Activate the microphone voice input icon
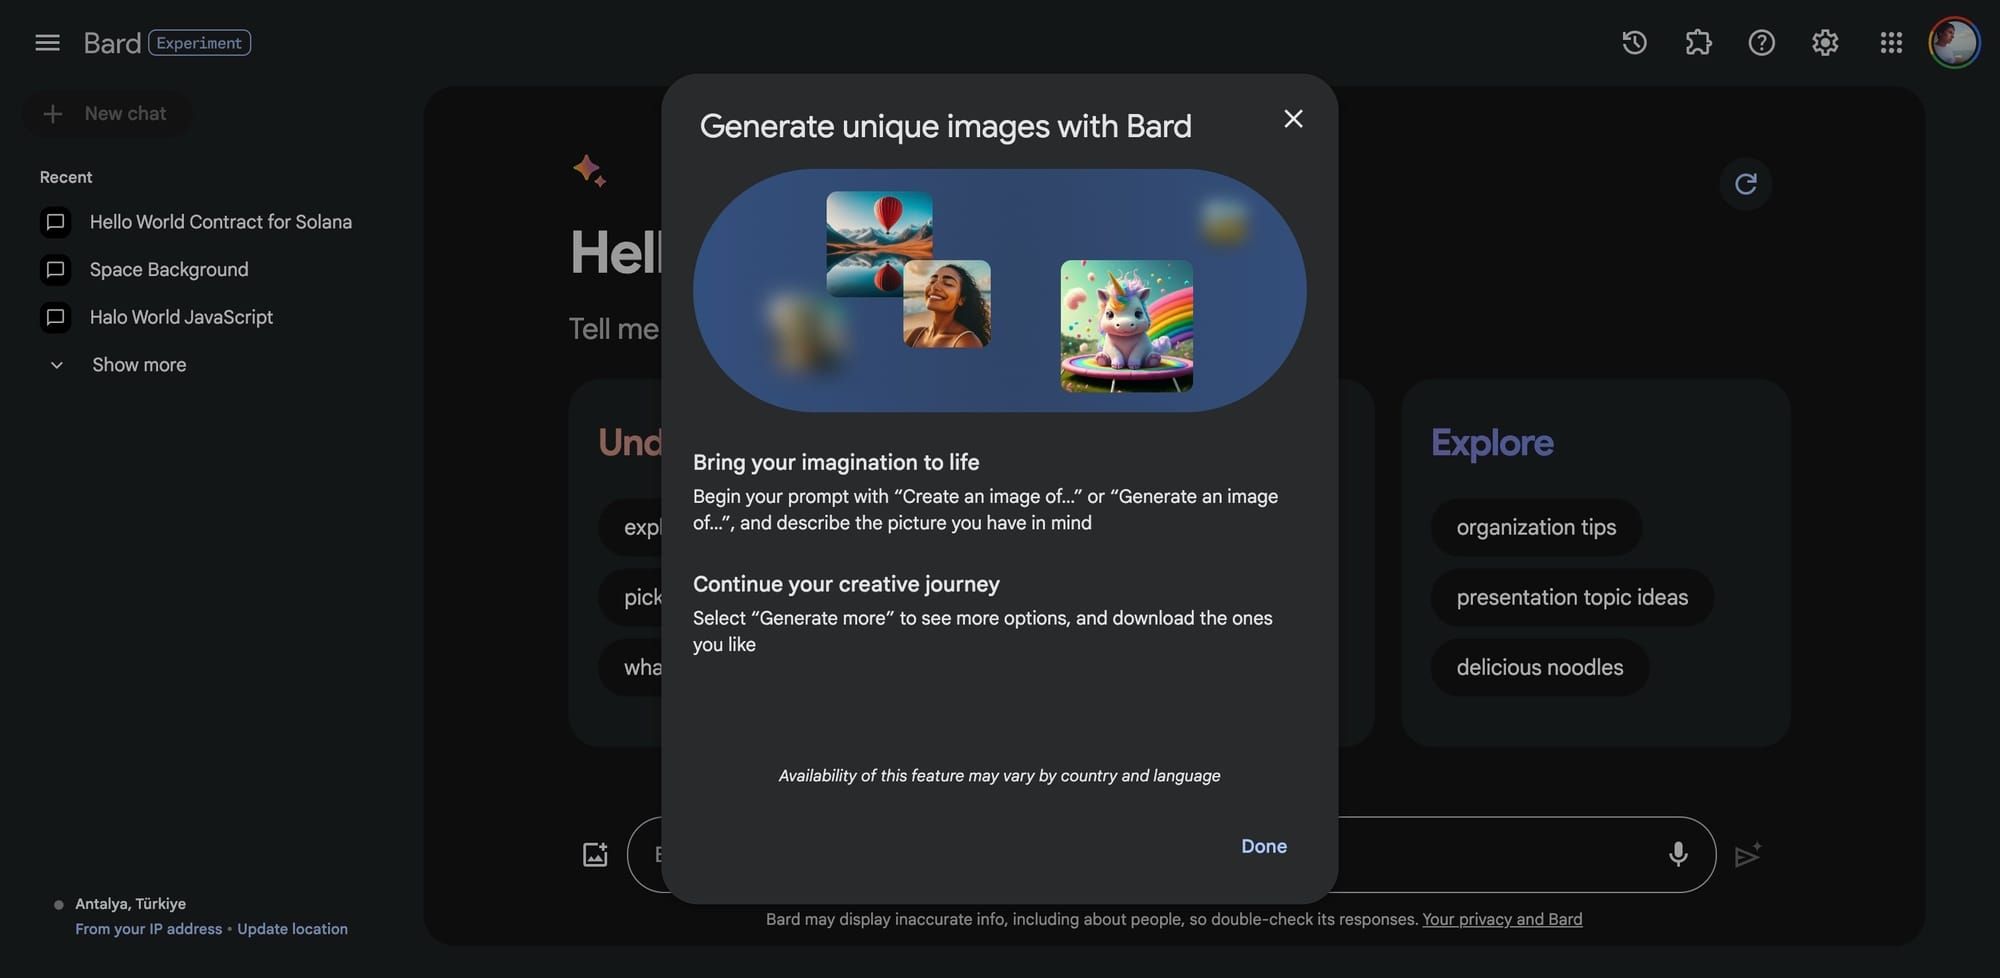The height and width of the screenshot is (978, 2000). (x=1678, y=854)
